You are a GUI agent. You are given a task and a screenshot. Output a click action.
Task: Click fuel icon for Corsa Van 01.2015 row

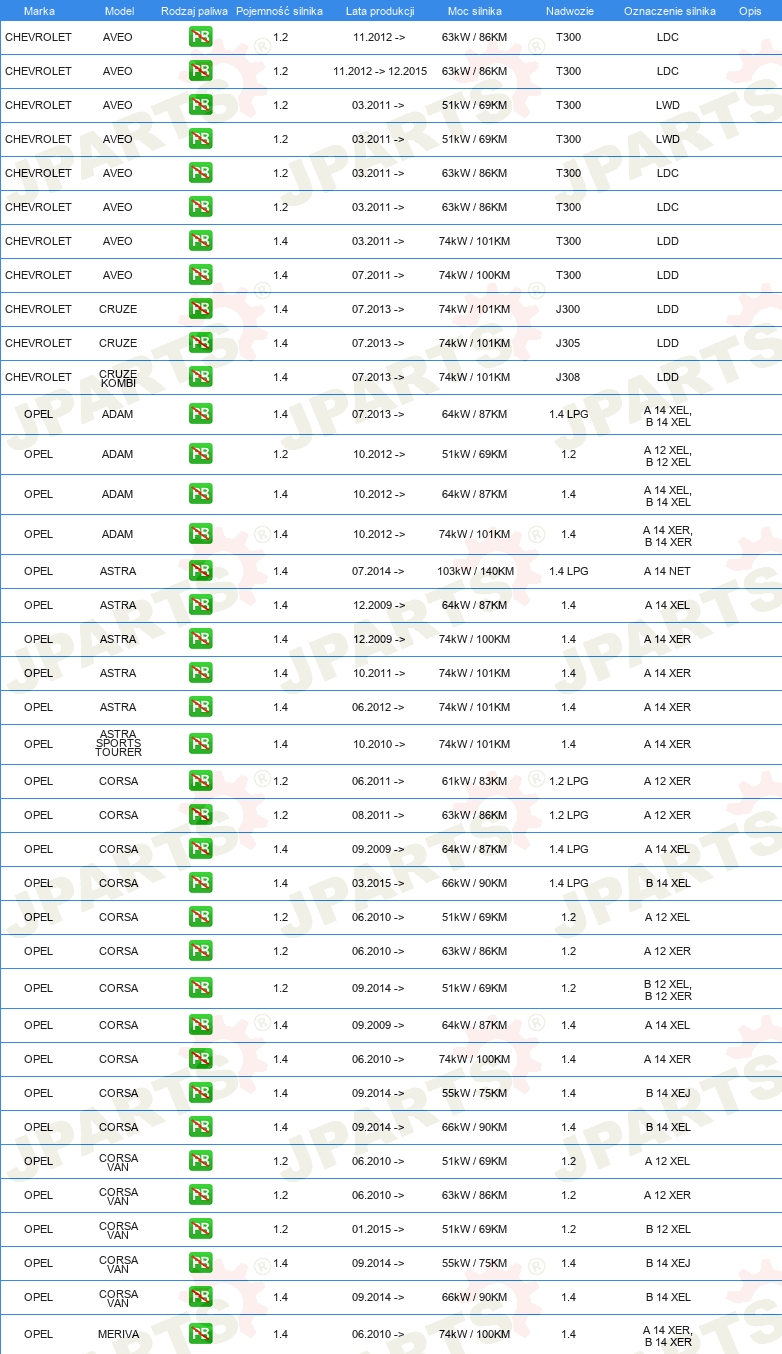tap(201, 1229)
